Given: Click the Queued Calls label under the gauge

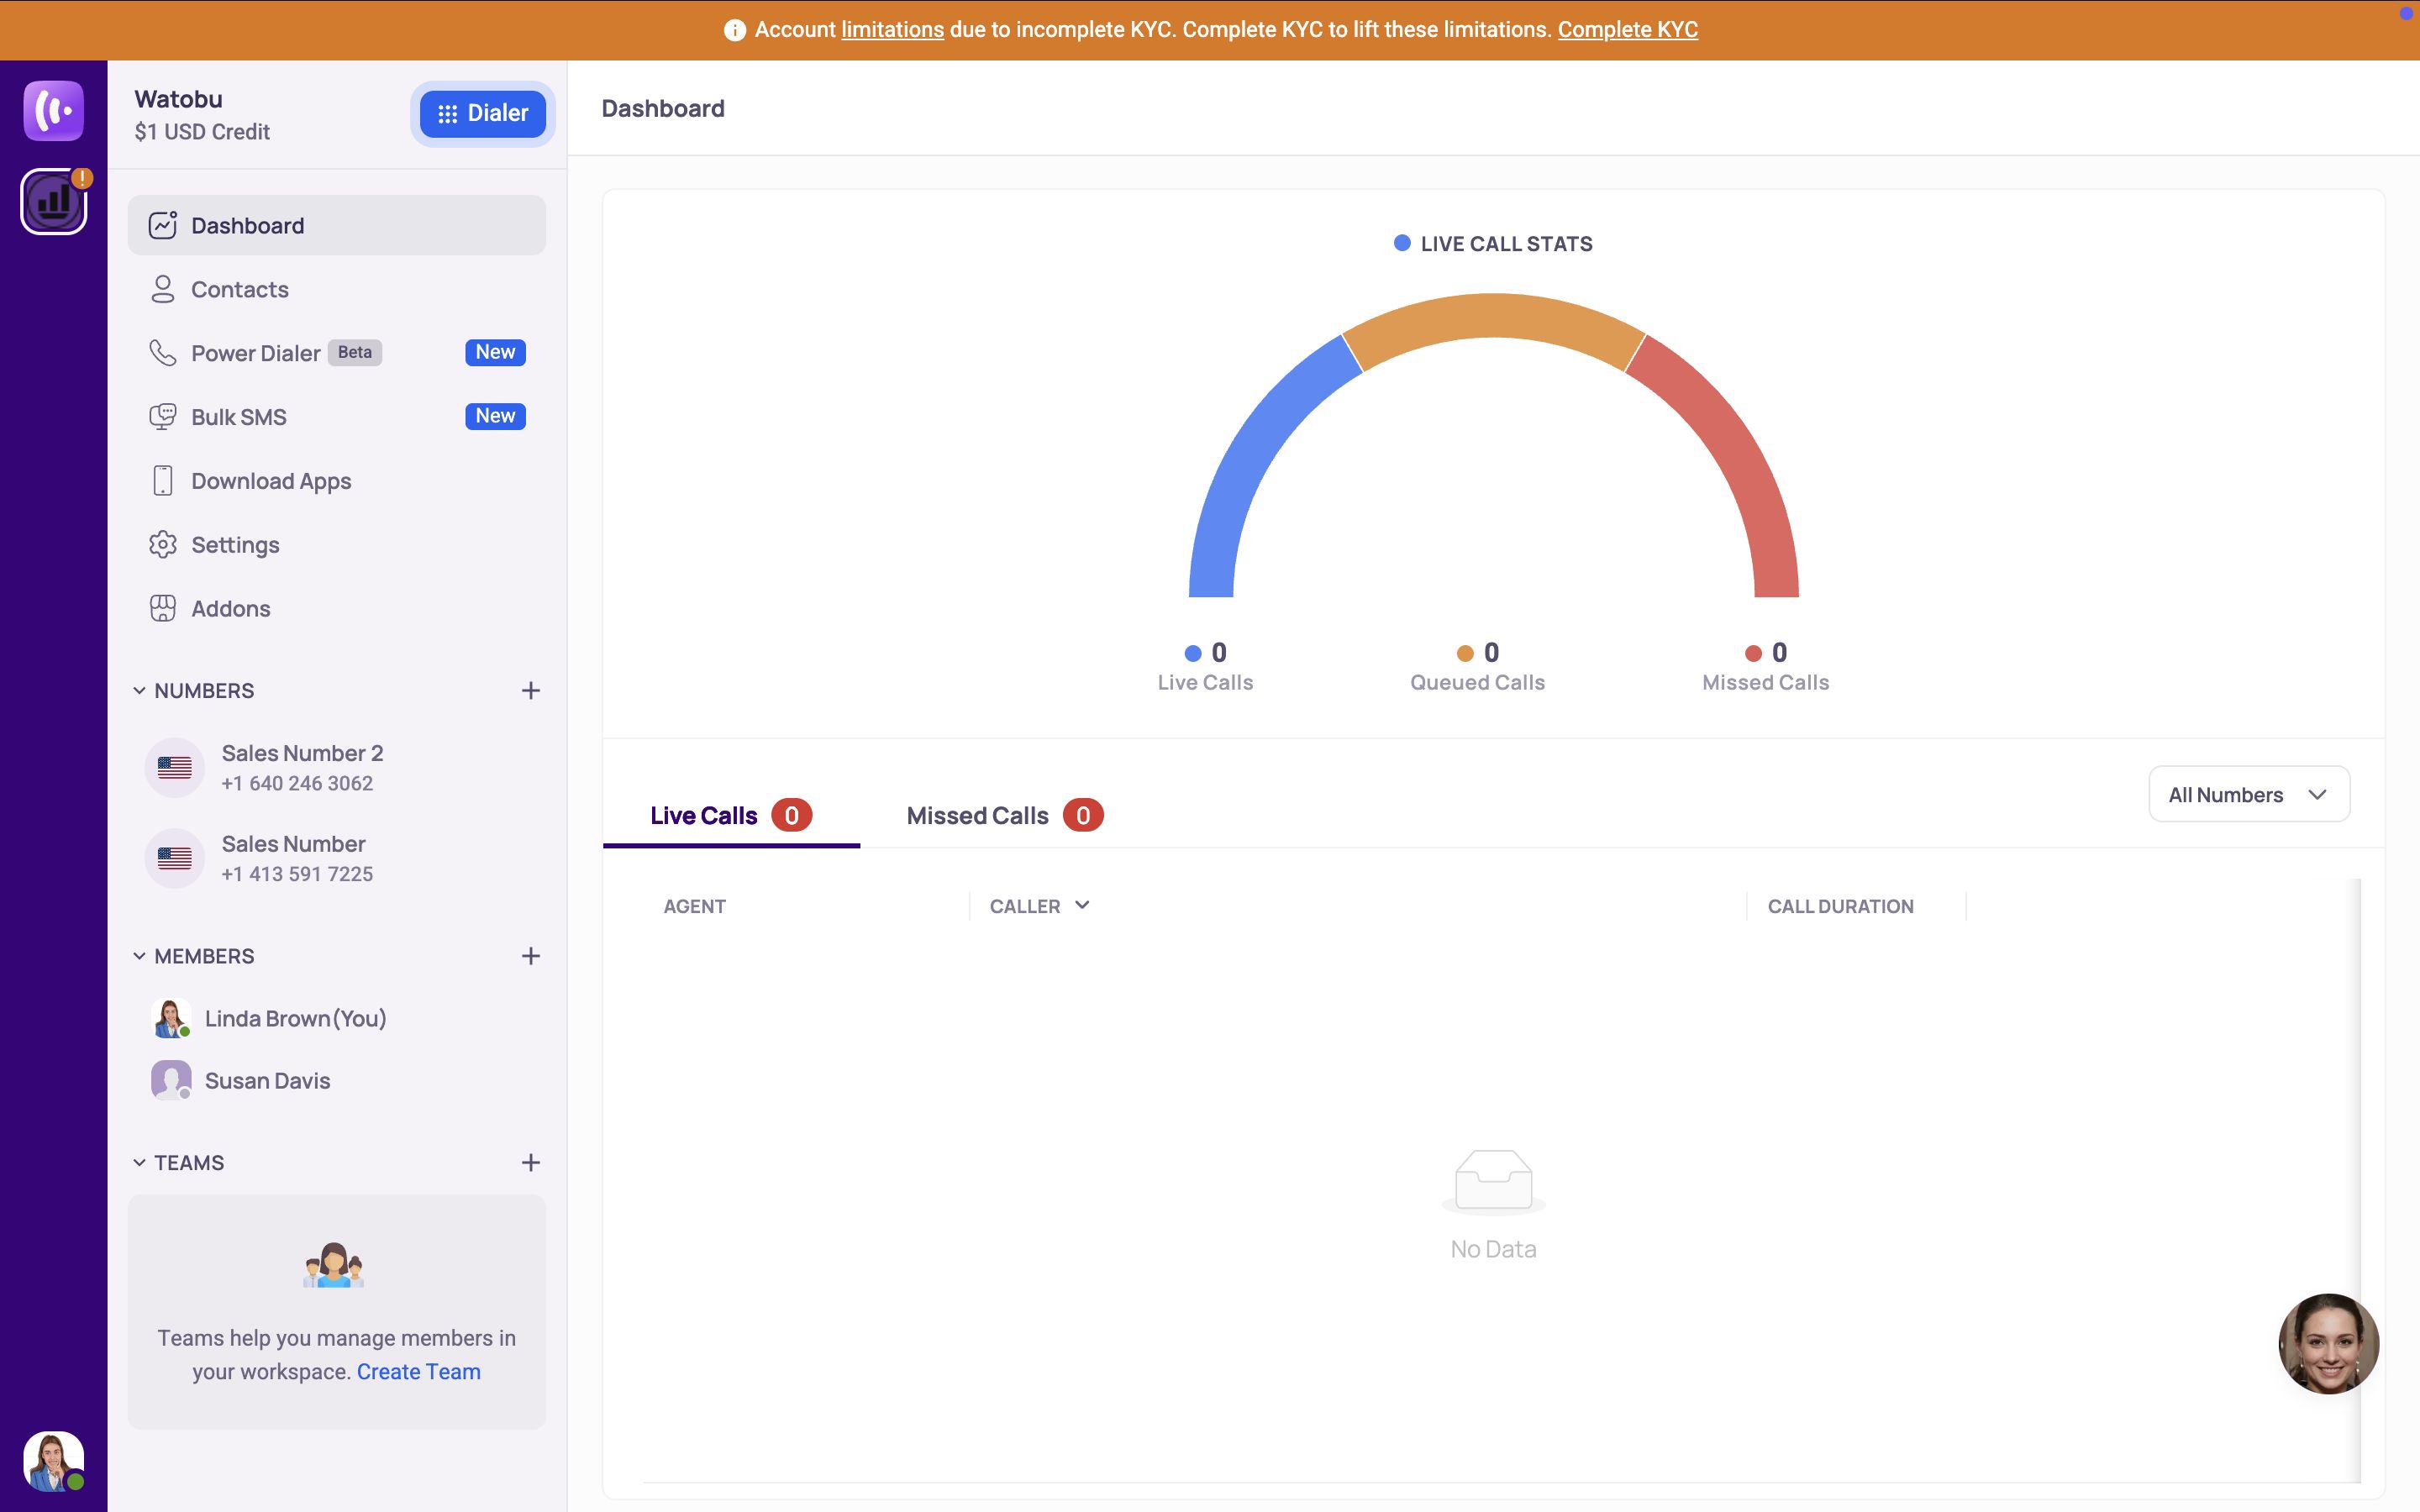Looking at the screenshot, I should (x=1477, y=682).
